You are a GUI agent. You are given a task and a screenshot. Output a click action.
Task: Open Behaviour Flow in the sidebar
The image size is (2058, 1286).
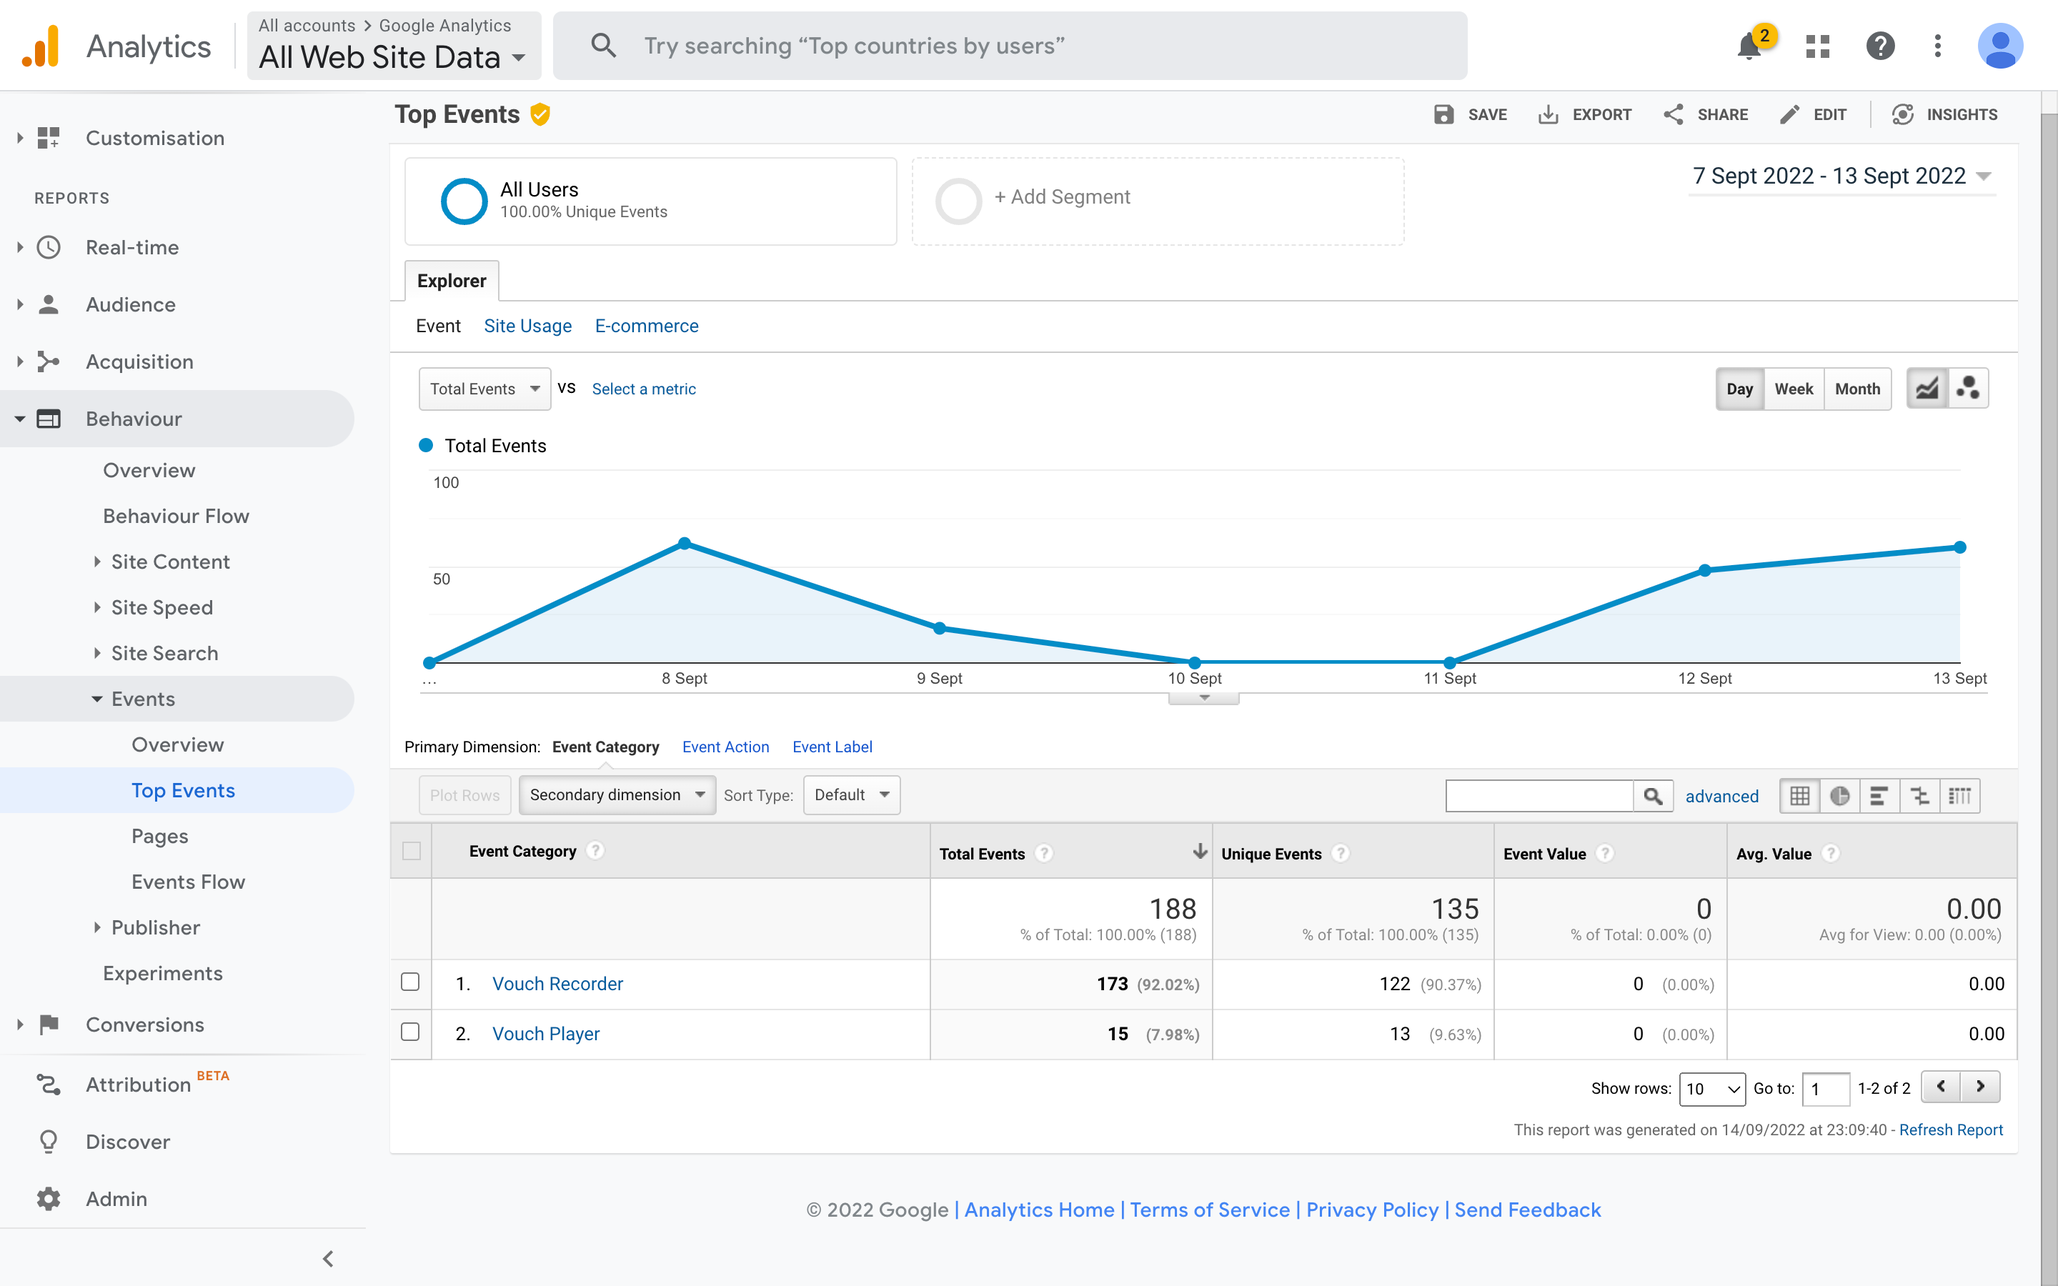[x=176, y=516]
